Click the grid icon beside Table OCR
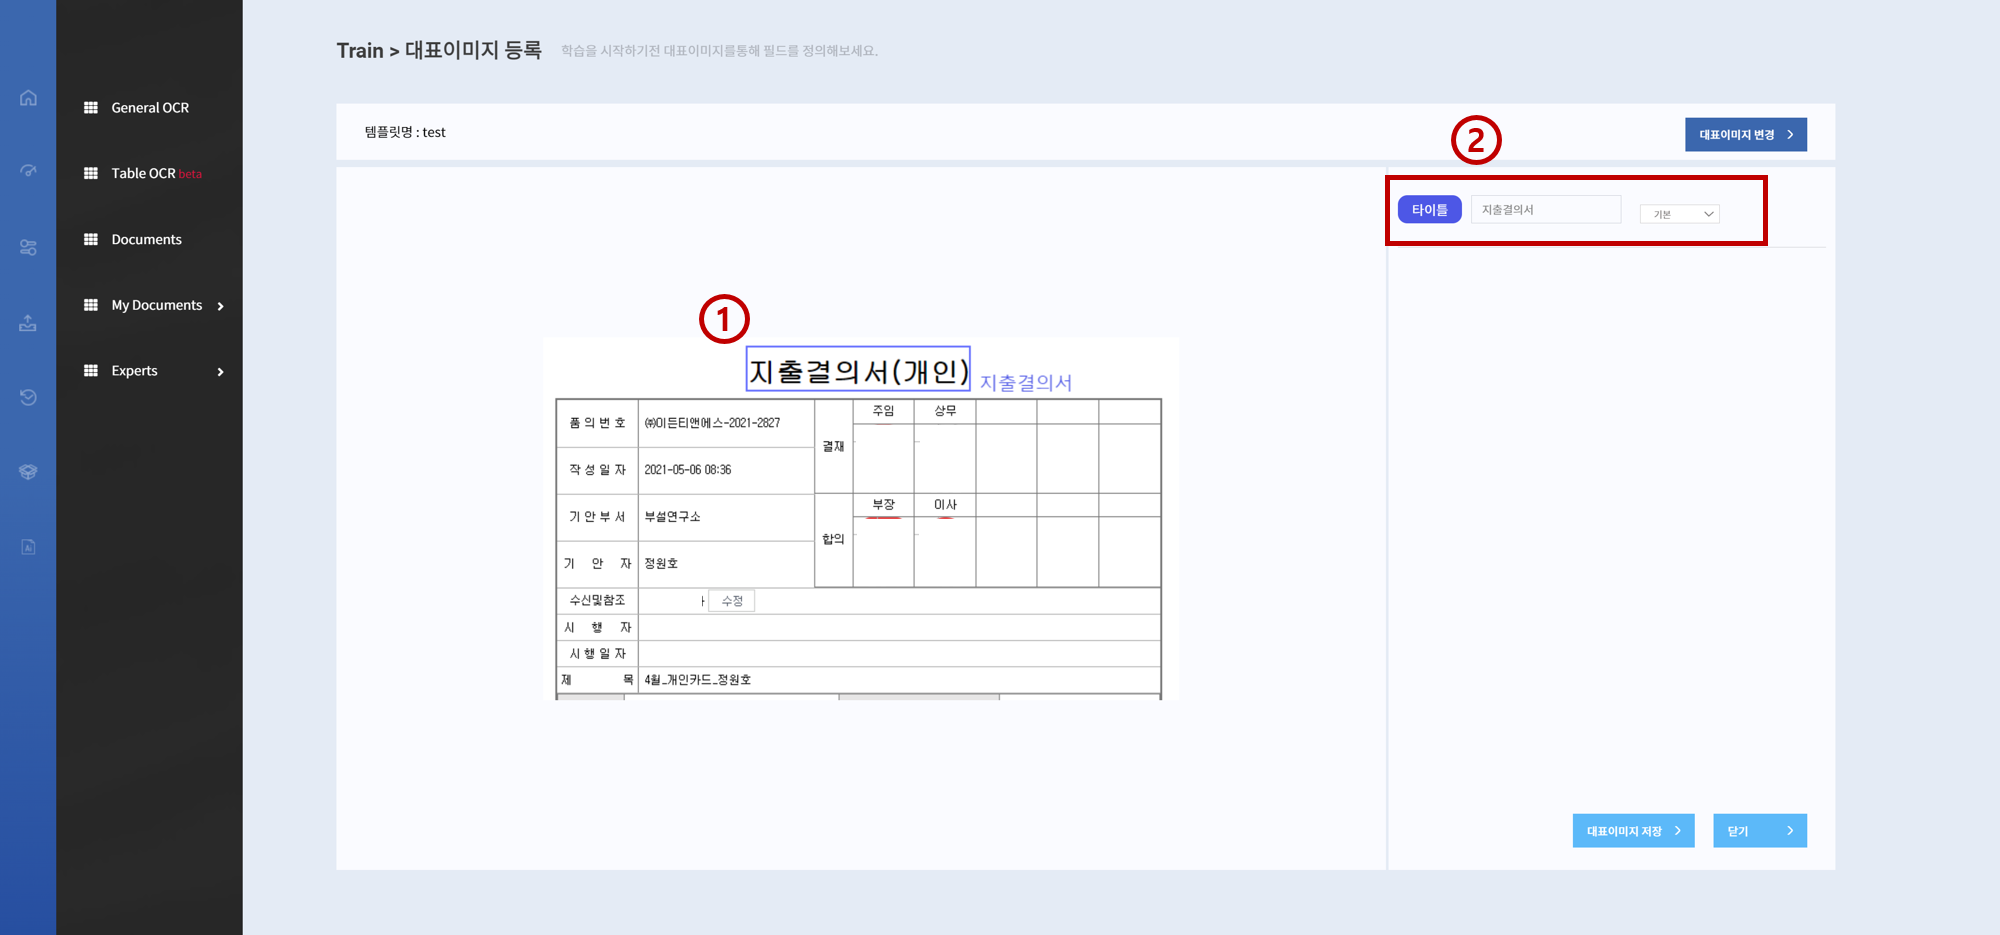Screen dimensions: 2000x935 pyautogui.click(x=91, y=174)
